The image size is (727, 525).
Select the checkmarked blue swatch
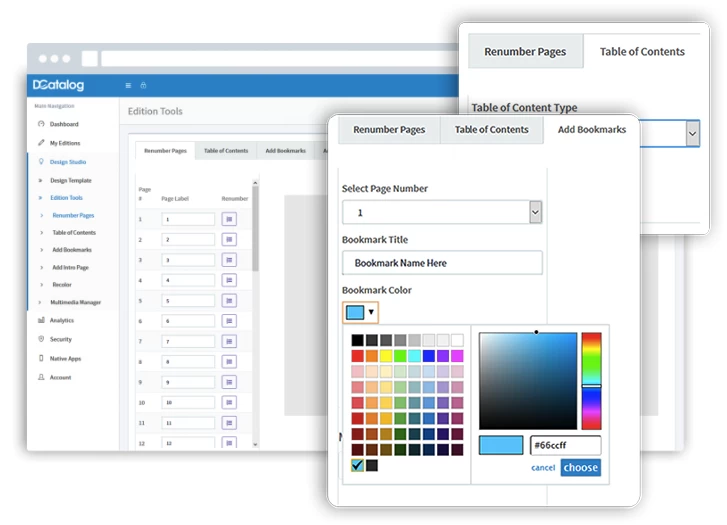coord(357,465)
